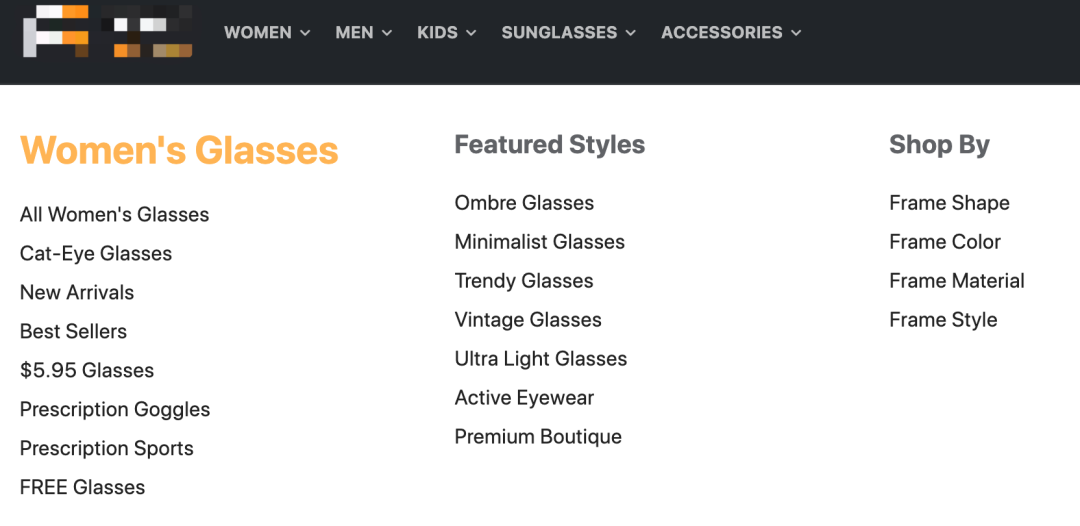Screen dimensions: 1080x526
Task: Visit the Premium Boutique
Action: click(x=538, y=437)
